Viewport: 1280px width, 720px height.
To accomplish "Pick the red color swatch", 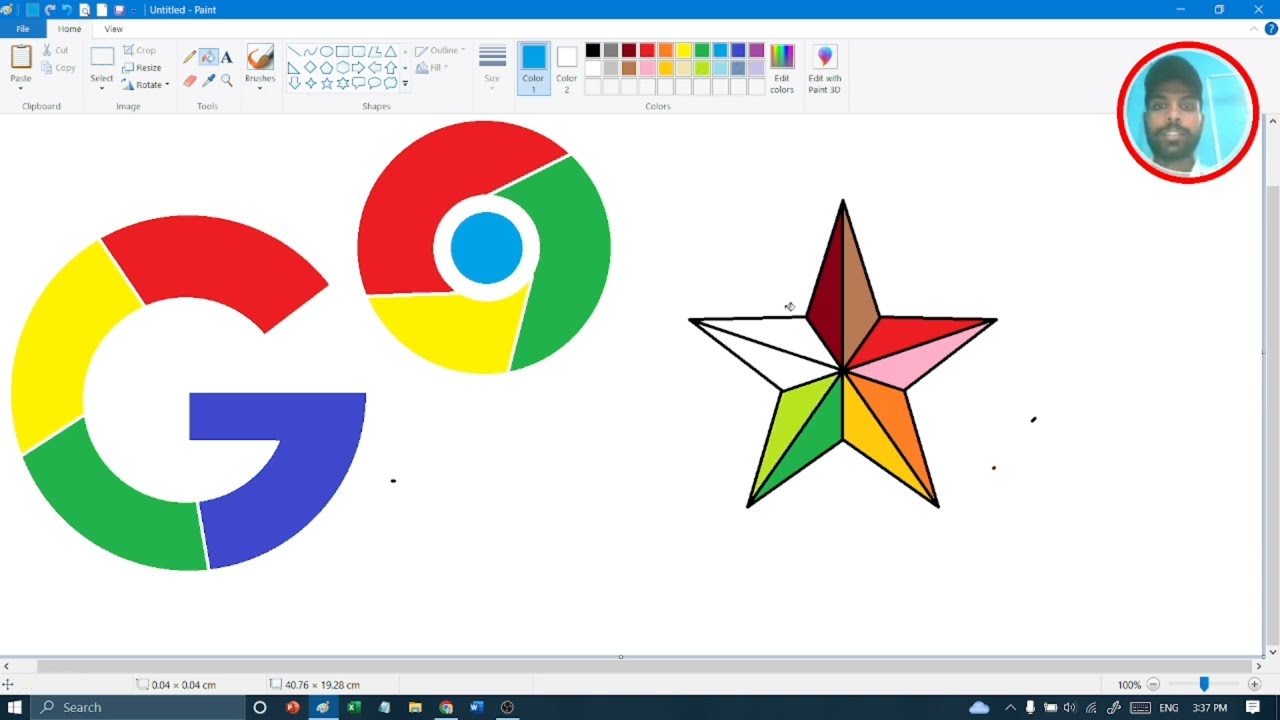I will point(647,50).
